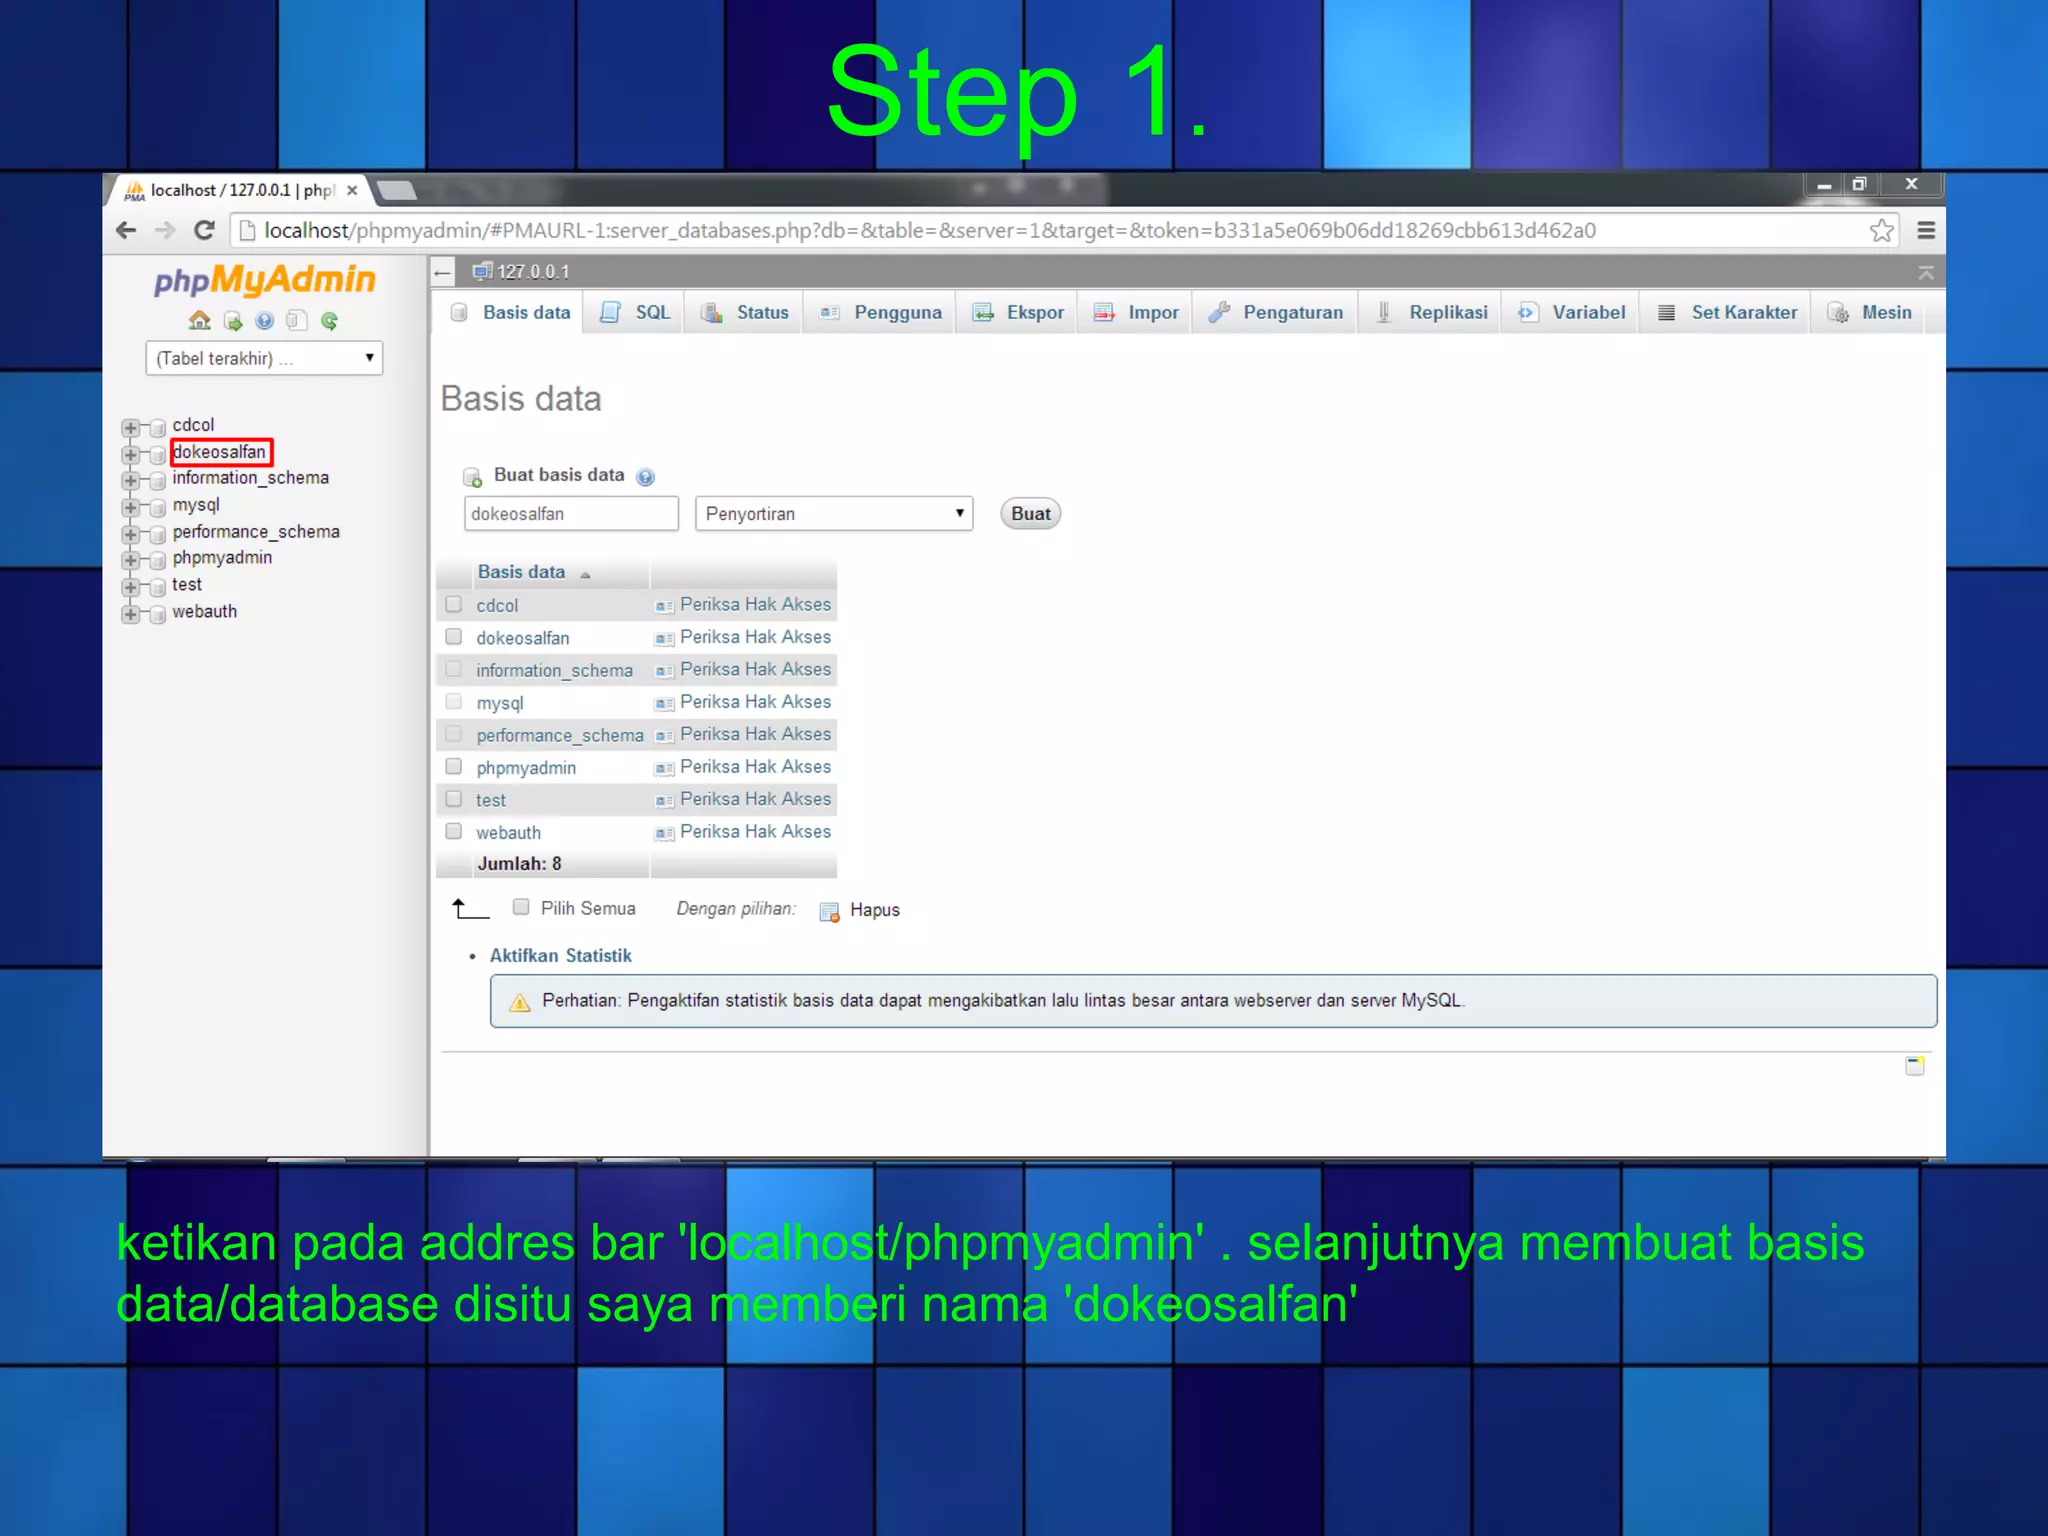
Task: Check the test database checkbox
Action: tap(454, 799)
